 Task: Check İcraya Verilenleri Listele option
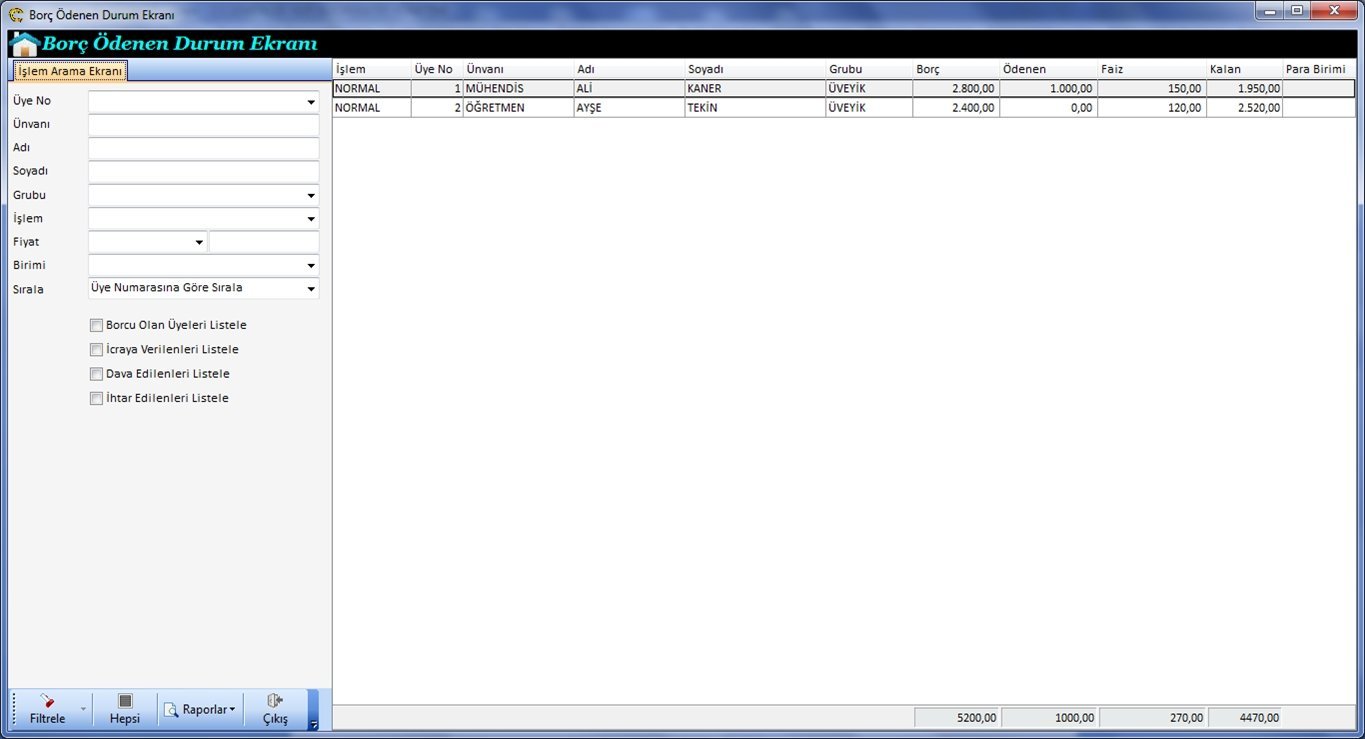click(x=96, y=350)
